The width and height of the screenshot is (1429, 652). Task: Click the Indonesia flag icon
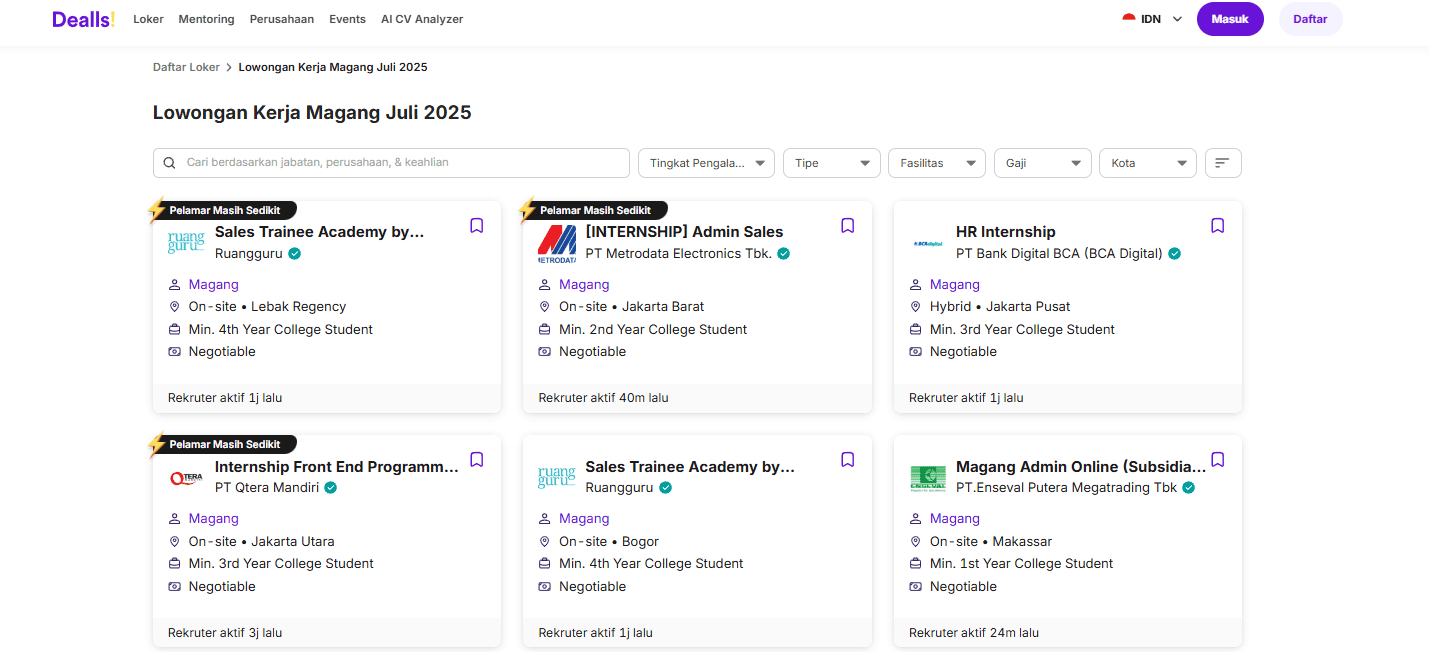click(x=1129, y=19)
